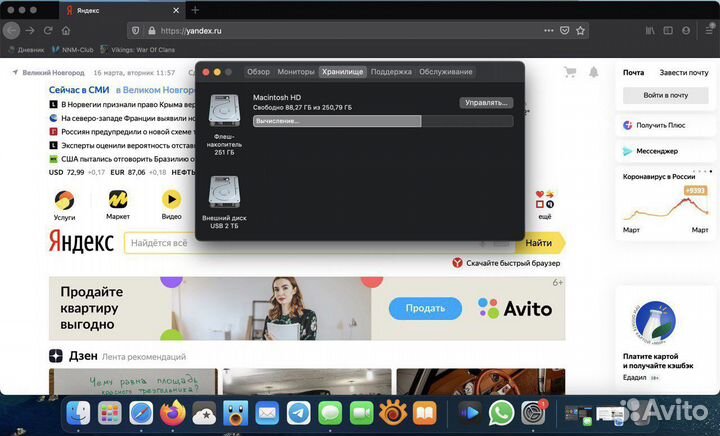Viewport: 720px width, 436px height.
Task: Open tracking protection shield in address bar
Action: pos(135,30)
